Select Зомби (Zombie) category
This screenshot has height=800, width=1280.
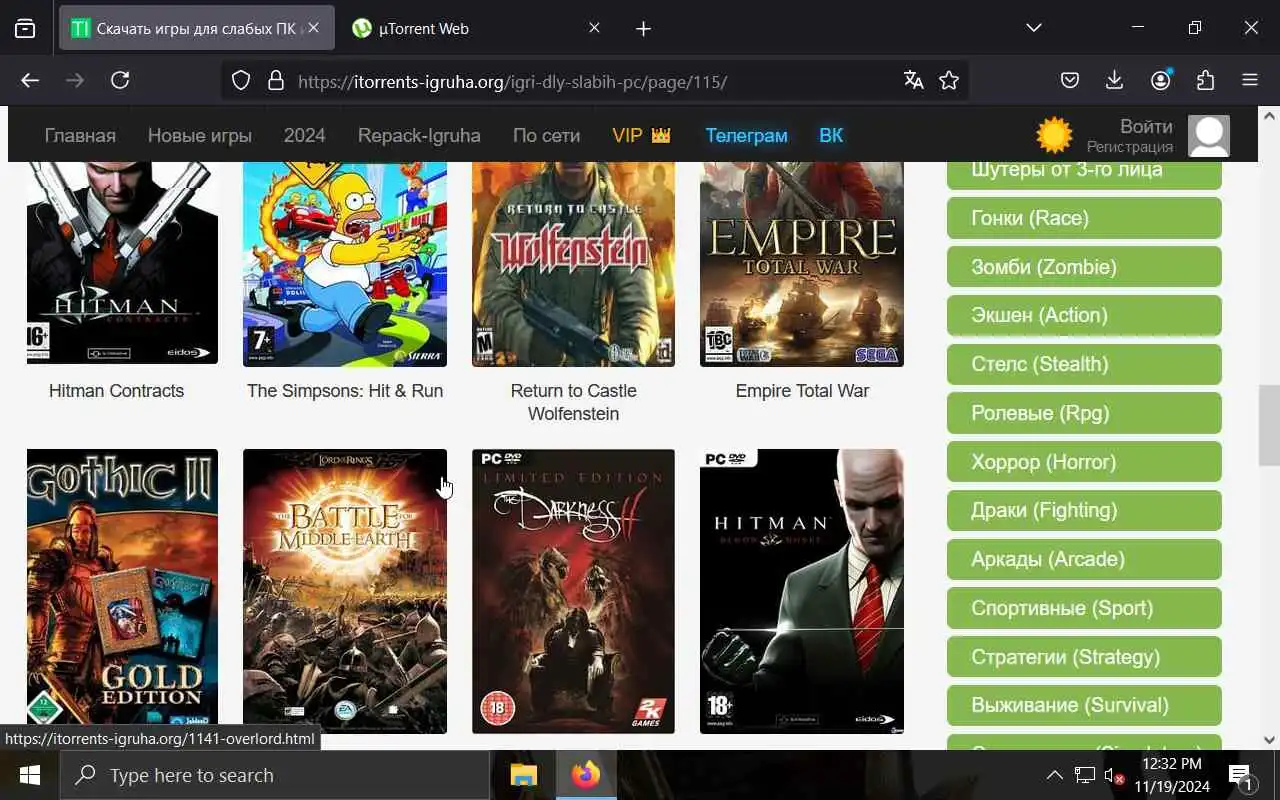point(1084,267)
